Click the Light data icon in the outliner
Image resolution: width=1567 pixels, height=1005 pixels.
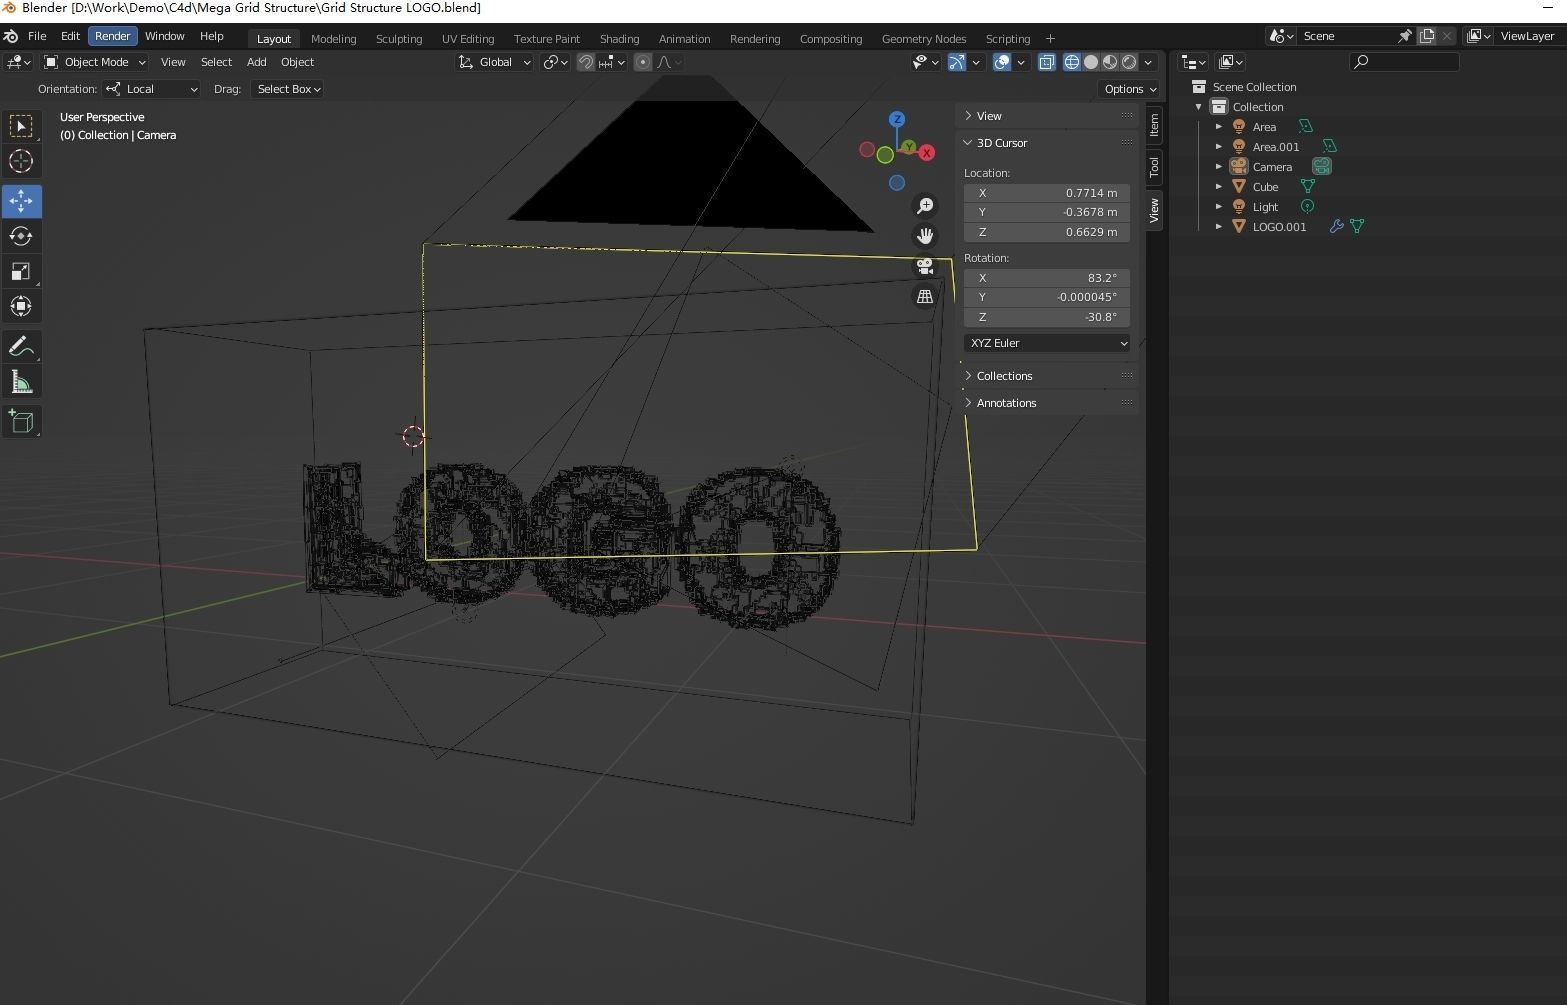pyautogui.click(x=1307, y=206)
